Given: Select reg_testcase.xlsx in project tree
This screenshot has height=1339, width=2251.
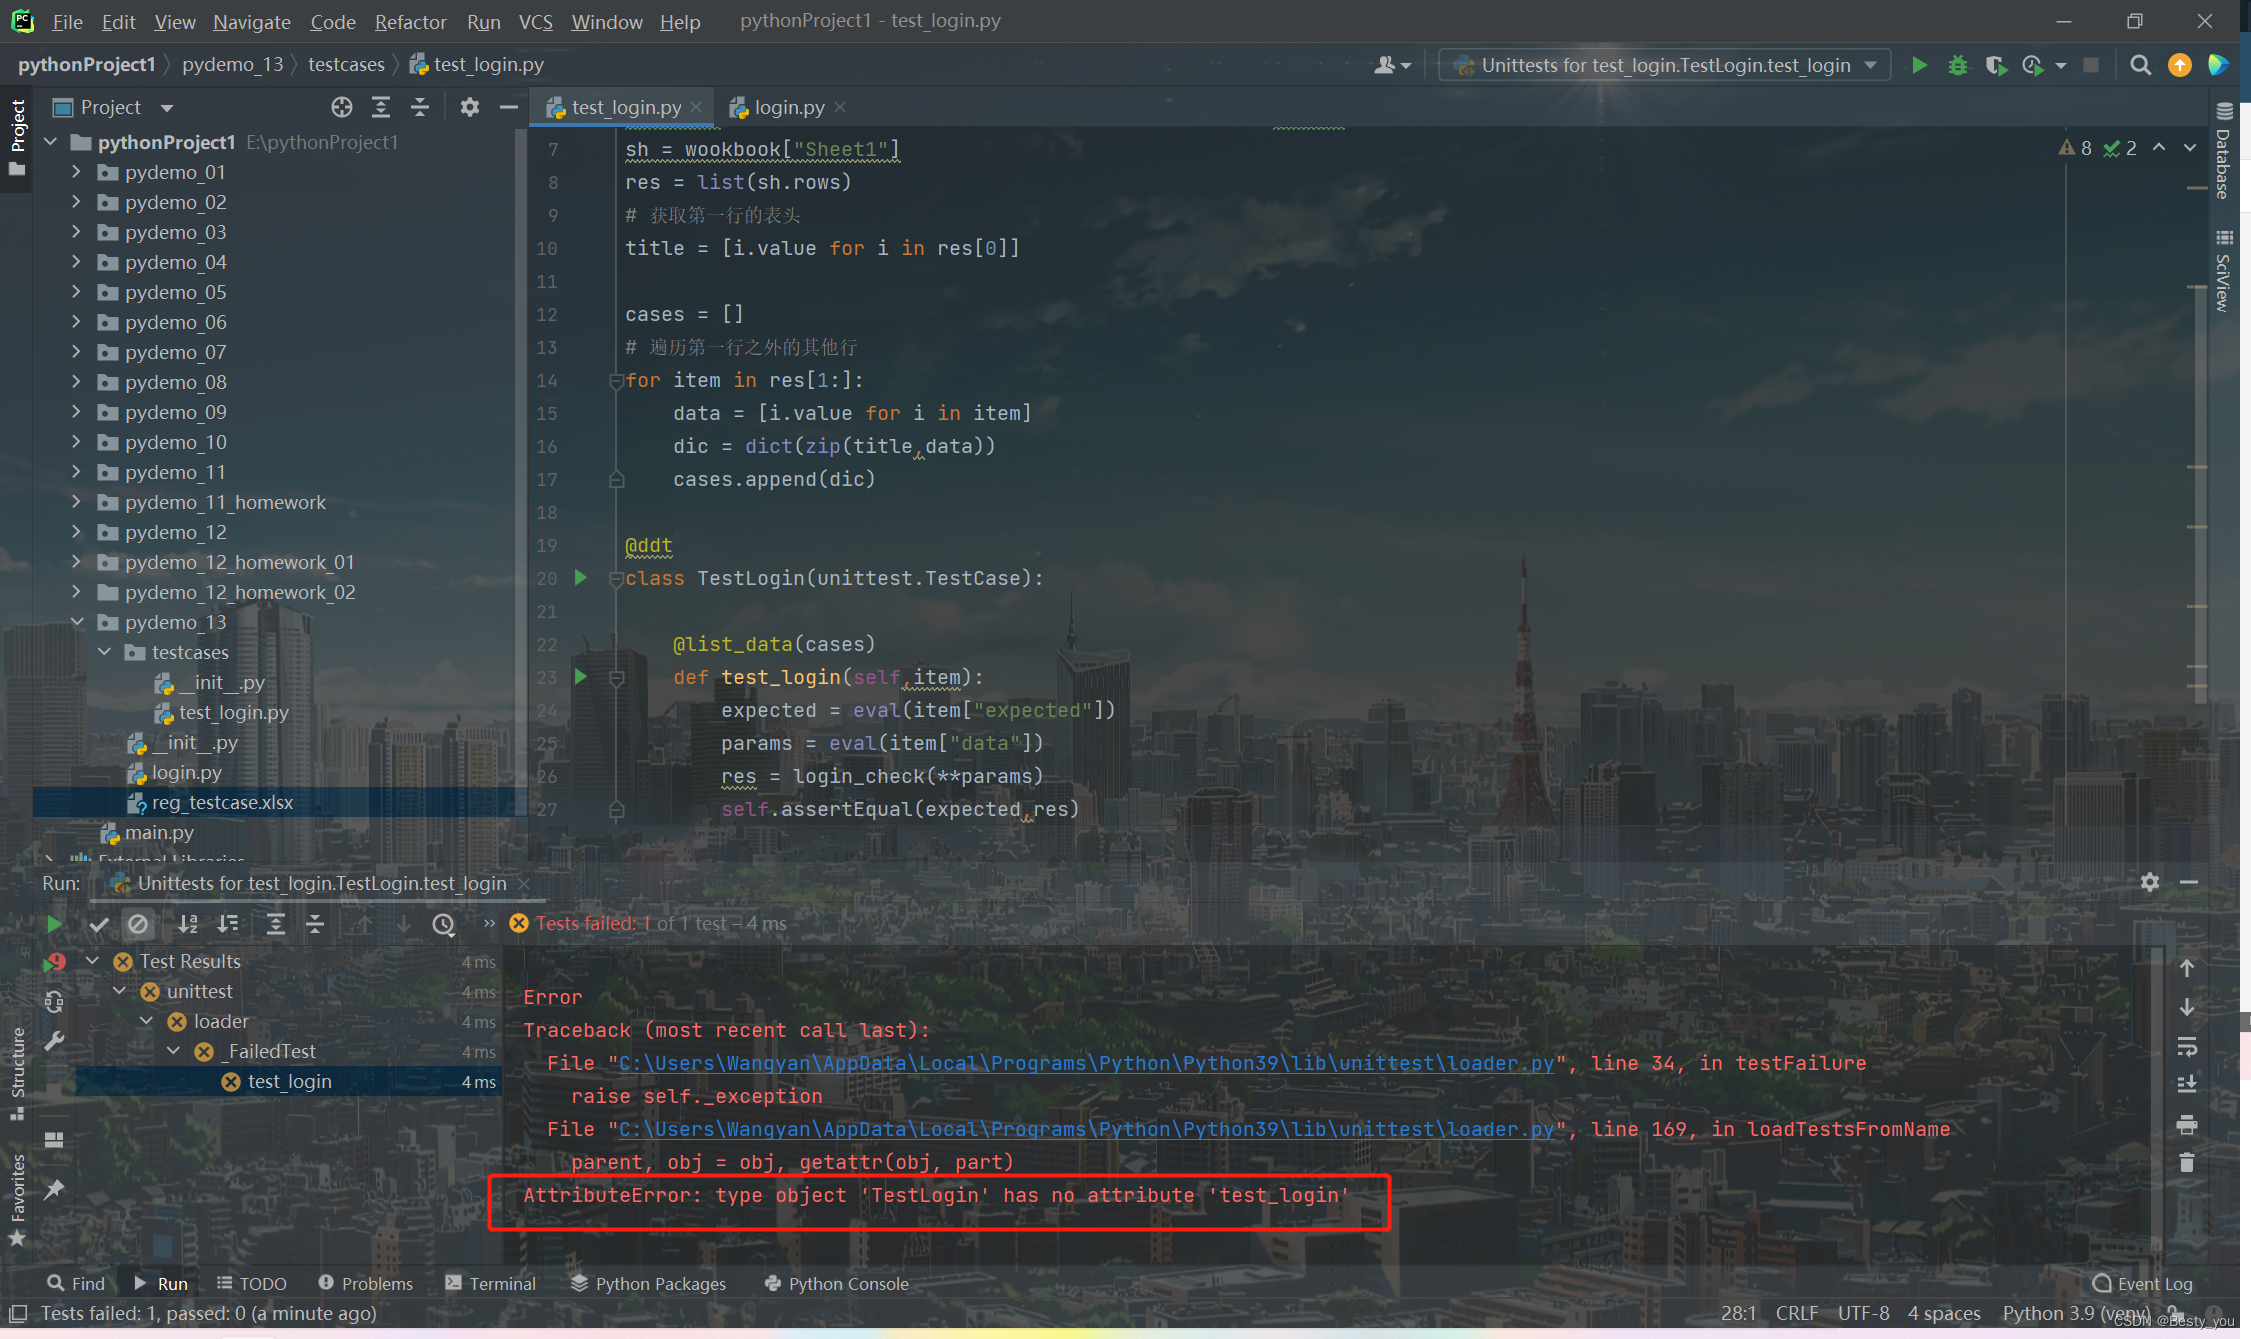Looking at the screenshot, I should (222, 802).
